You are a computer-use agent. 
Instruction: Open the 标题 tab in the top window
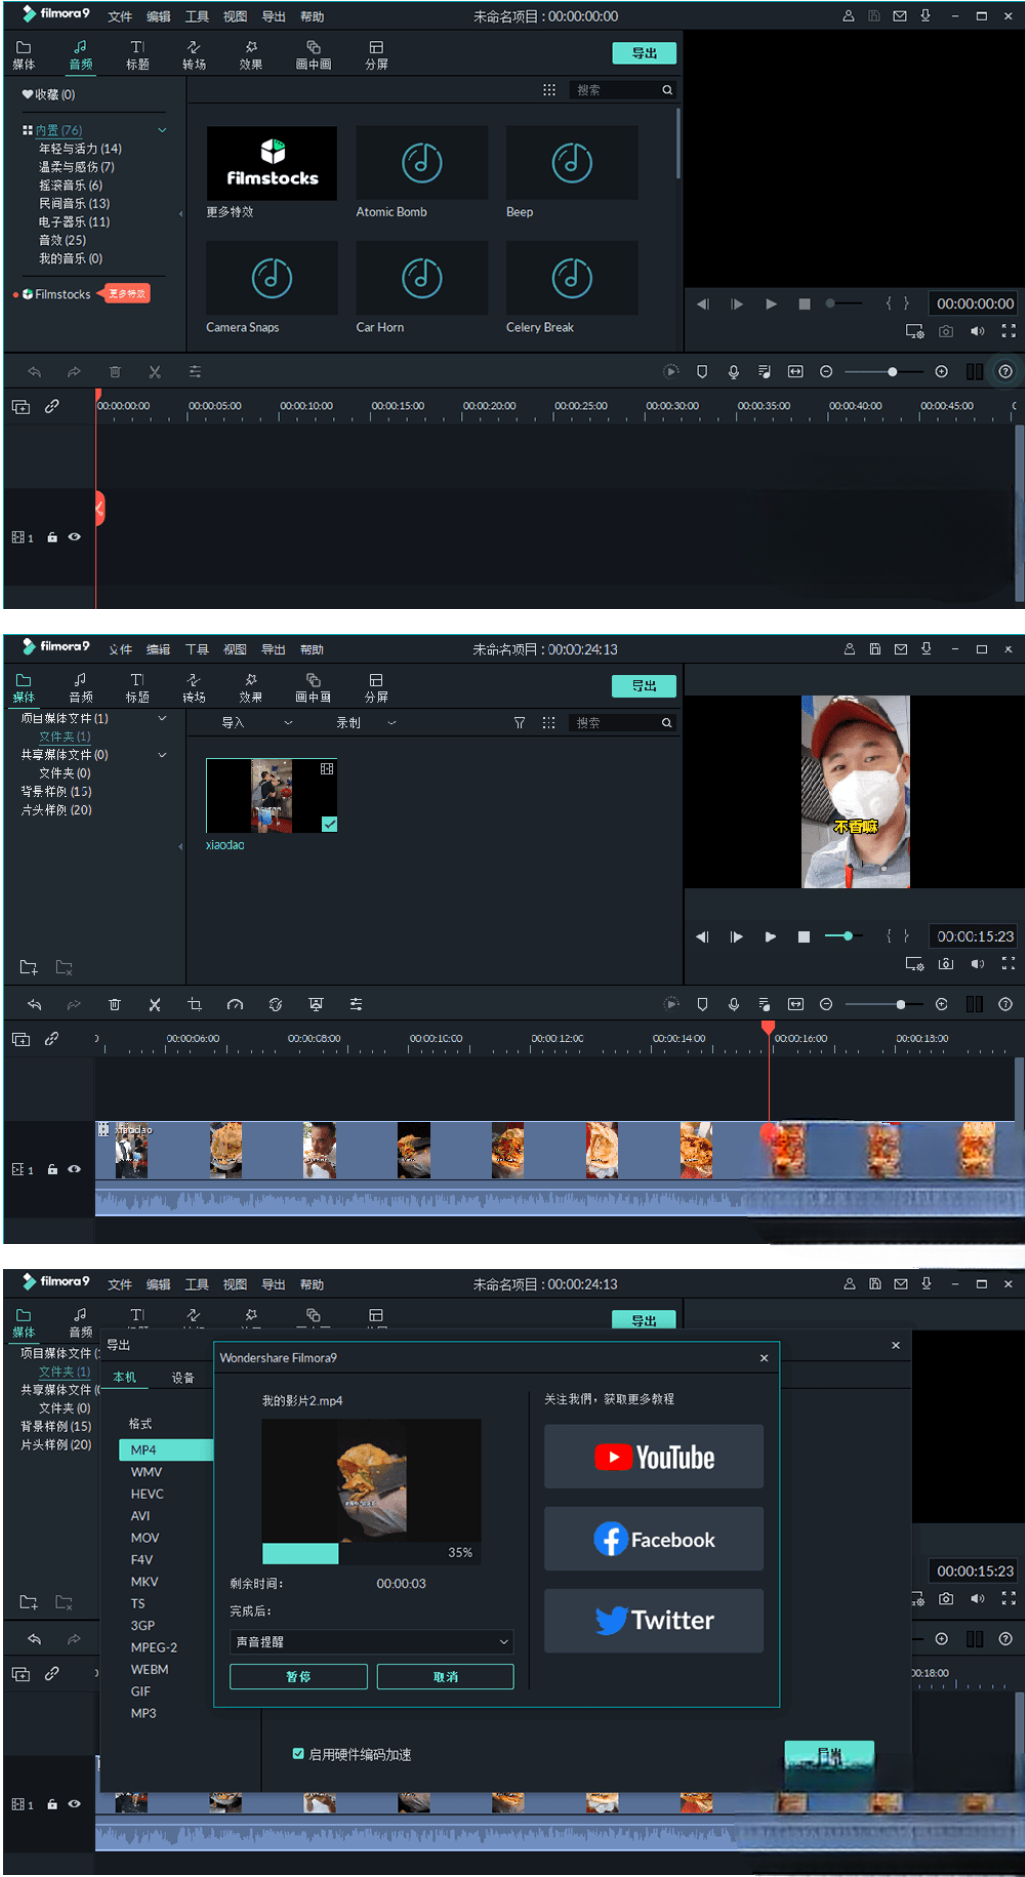(138, 55)
